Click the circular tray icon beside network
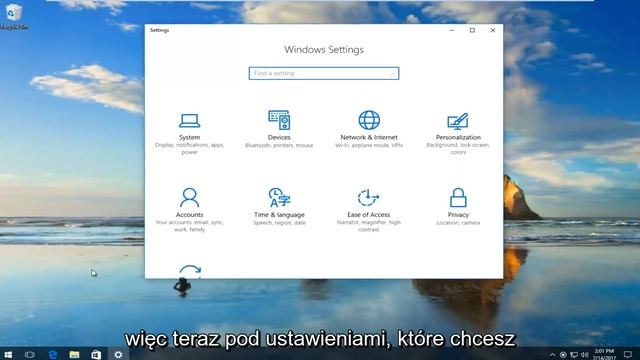Image resolution: width=640 pixels, height=360 pixels. (563, 355)
